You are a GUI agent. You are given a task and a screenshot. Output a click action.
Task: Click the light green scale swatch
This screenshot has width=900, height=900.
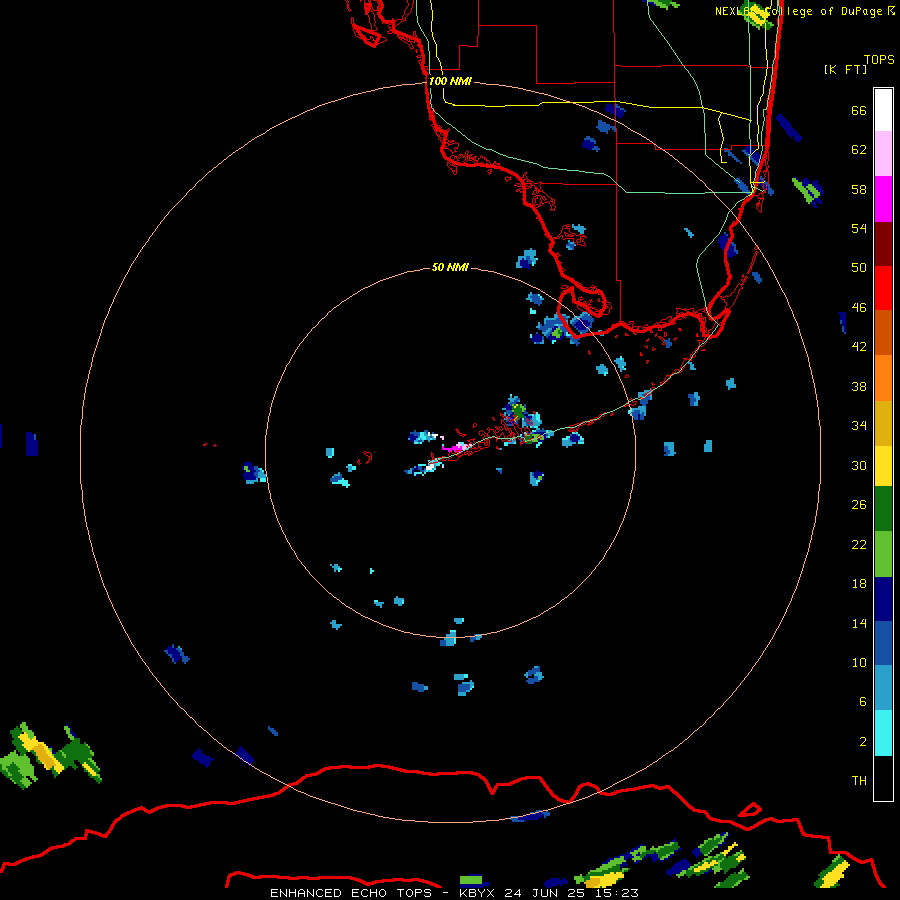click(x=883, y=554)
